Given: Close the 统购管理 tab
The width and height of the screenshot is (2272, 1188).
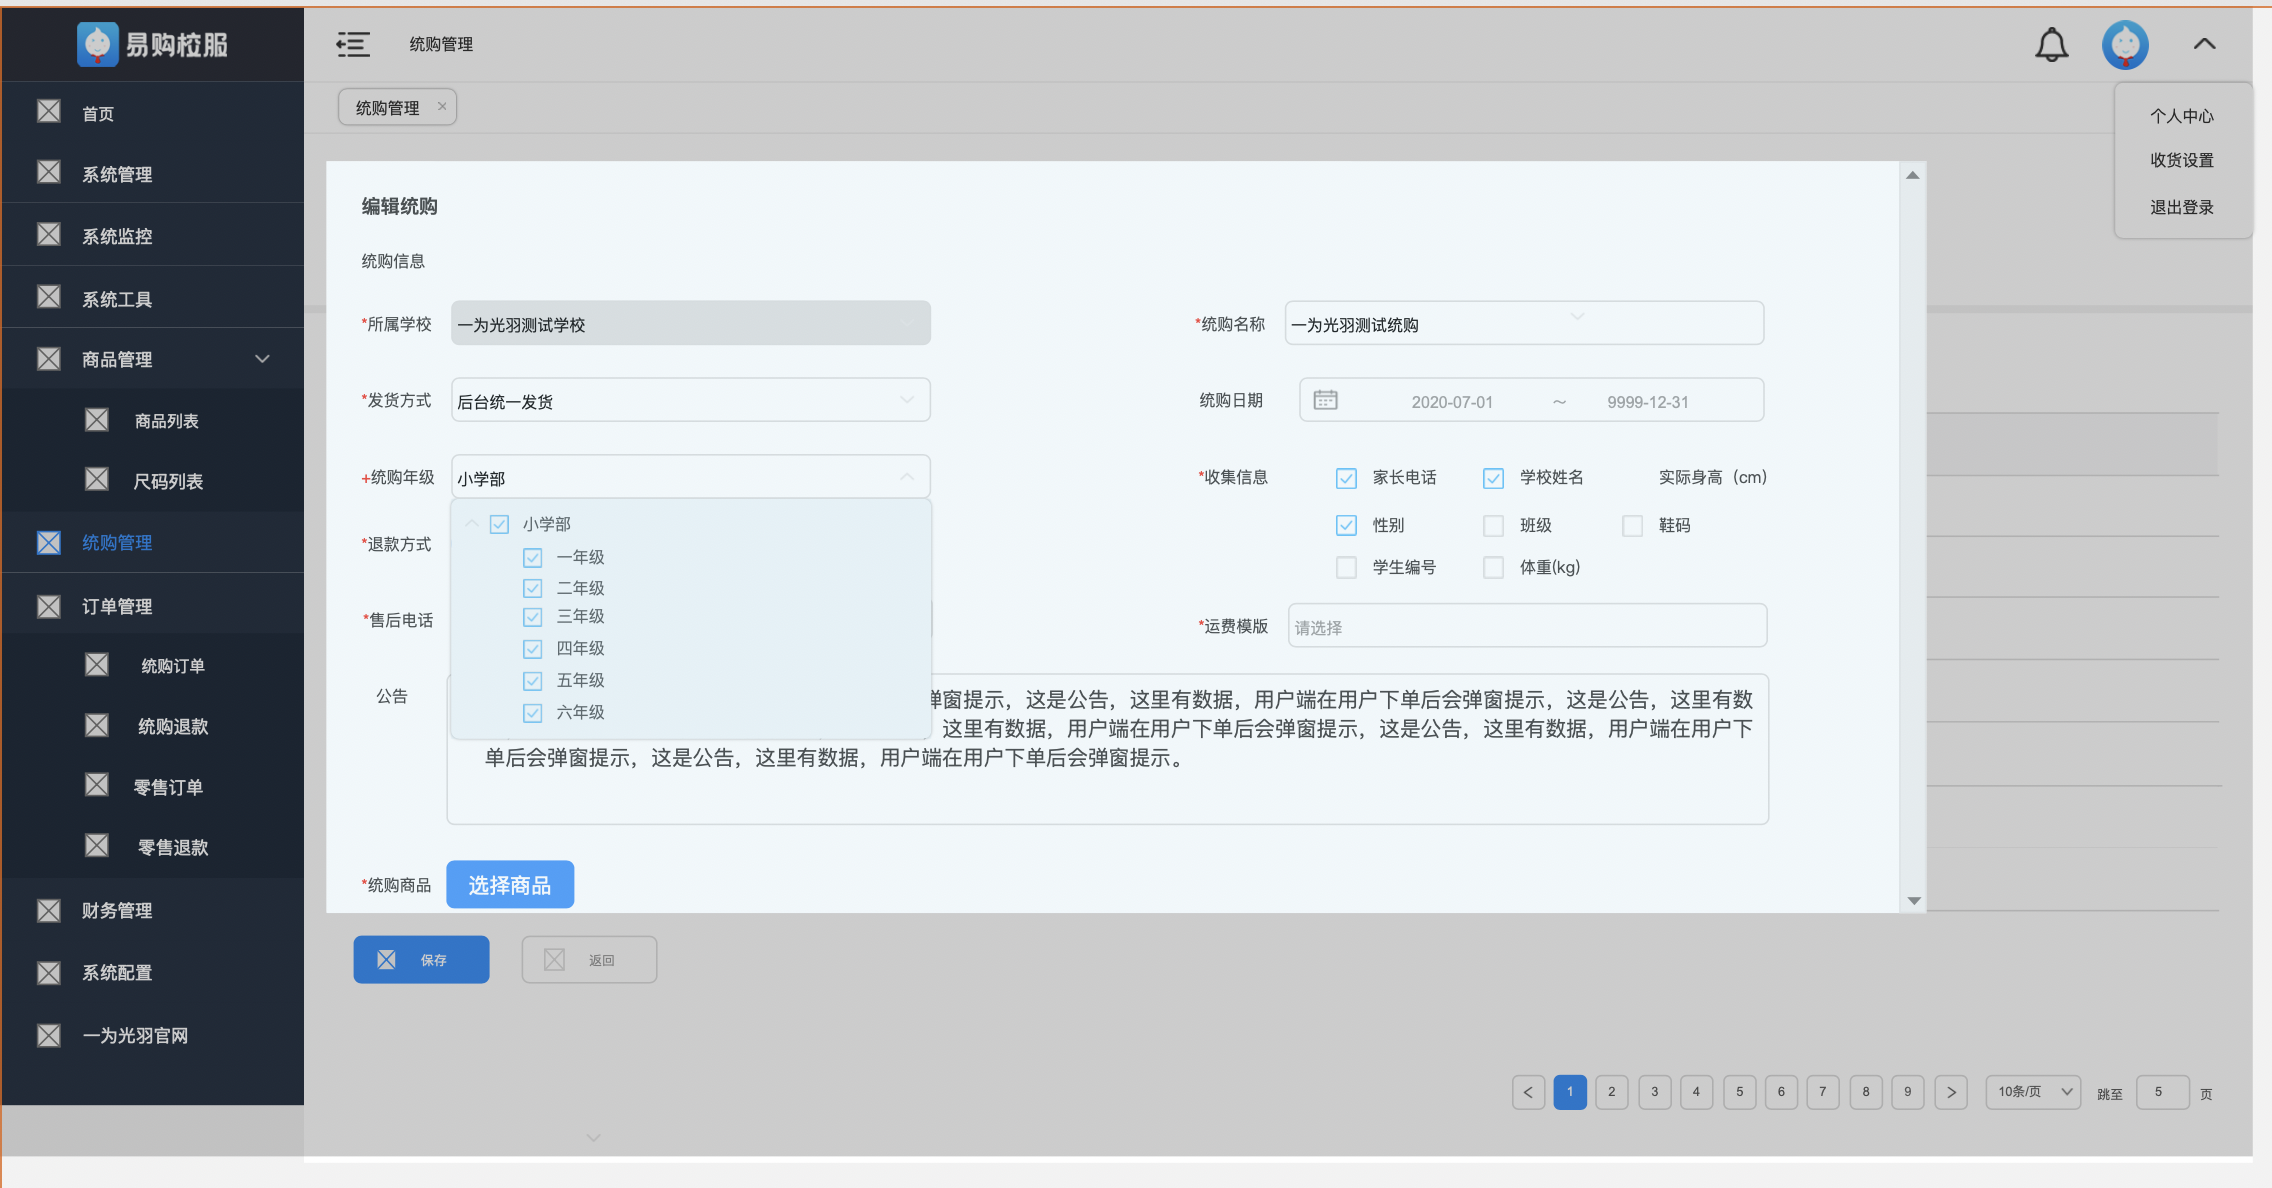Looking at the screenshot, I should coord(441,106).
